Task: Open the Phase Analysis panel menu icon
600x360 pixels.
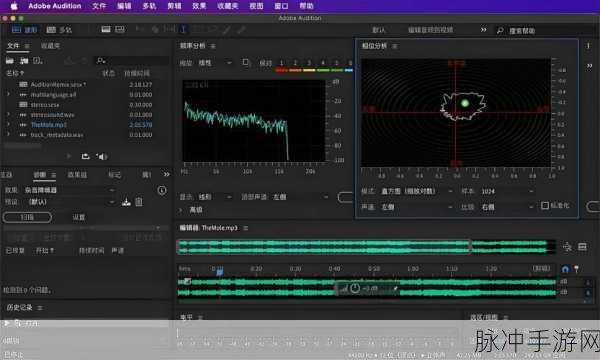Action: tap(395, 46)
